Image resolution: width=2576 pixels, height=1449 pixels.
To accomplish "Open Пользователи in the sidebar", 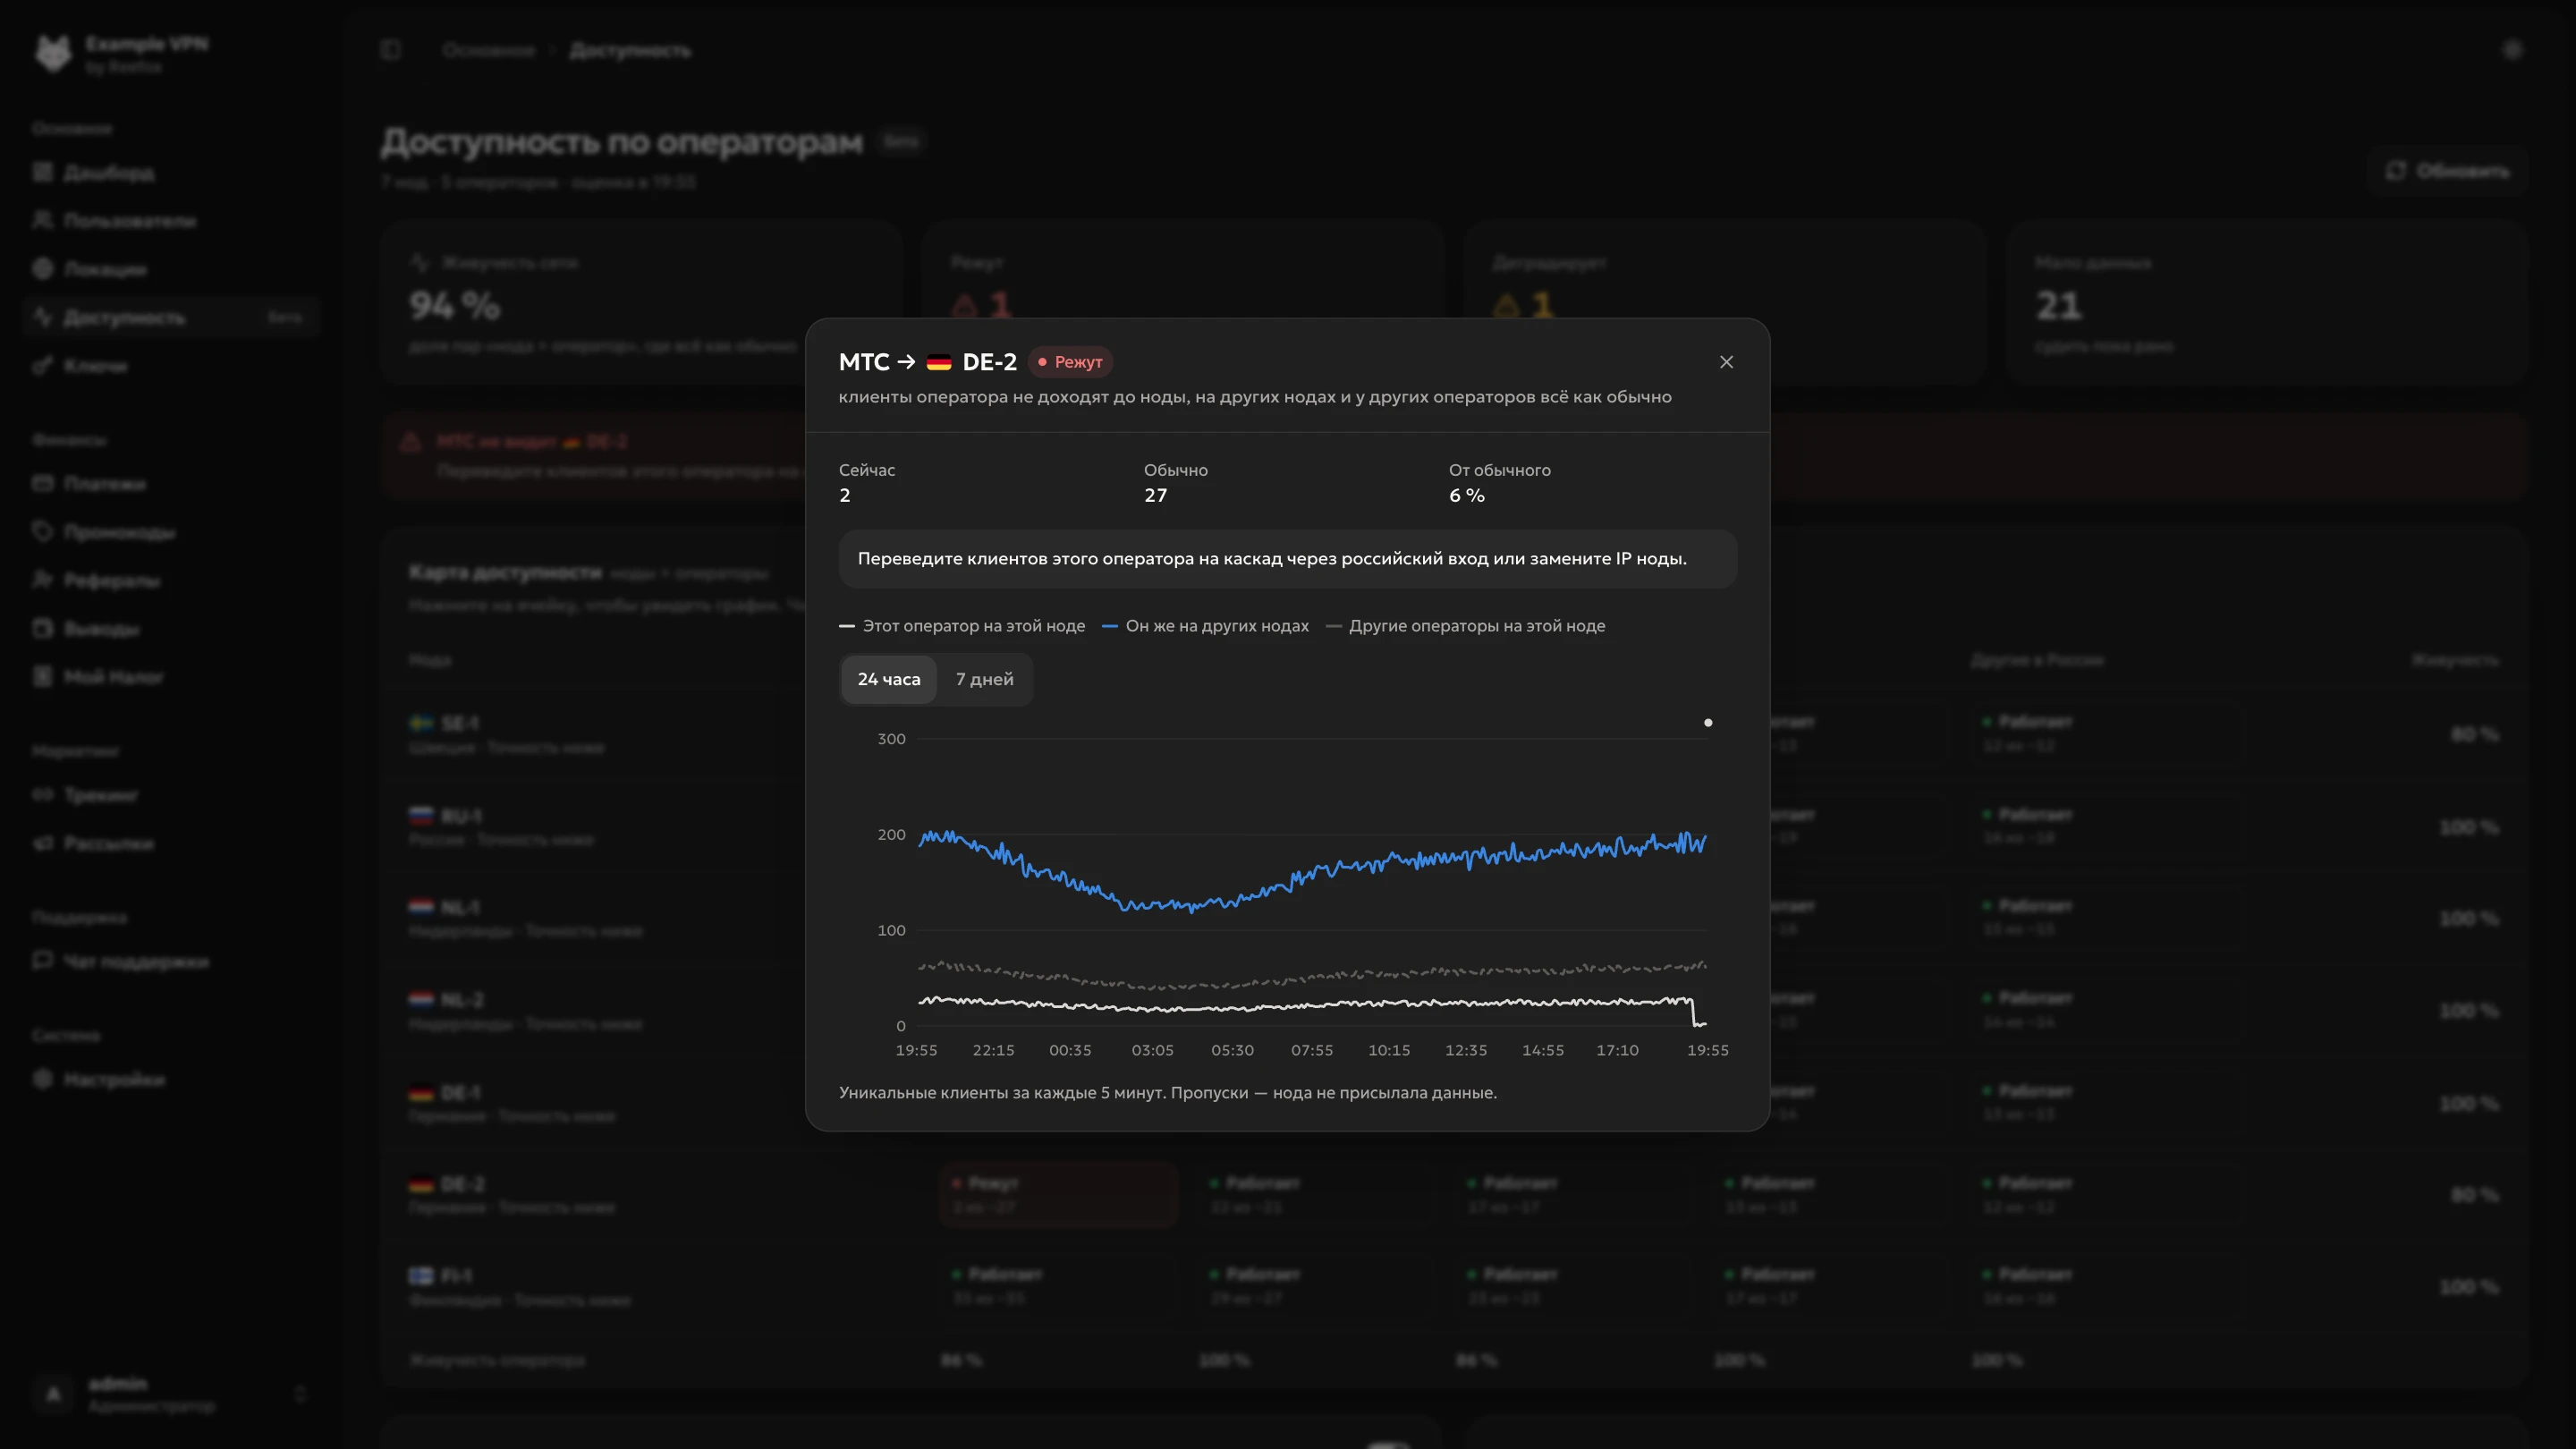I will [x=170, y=221].
